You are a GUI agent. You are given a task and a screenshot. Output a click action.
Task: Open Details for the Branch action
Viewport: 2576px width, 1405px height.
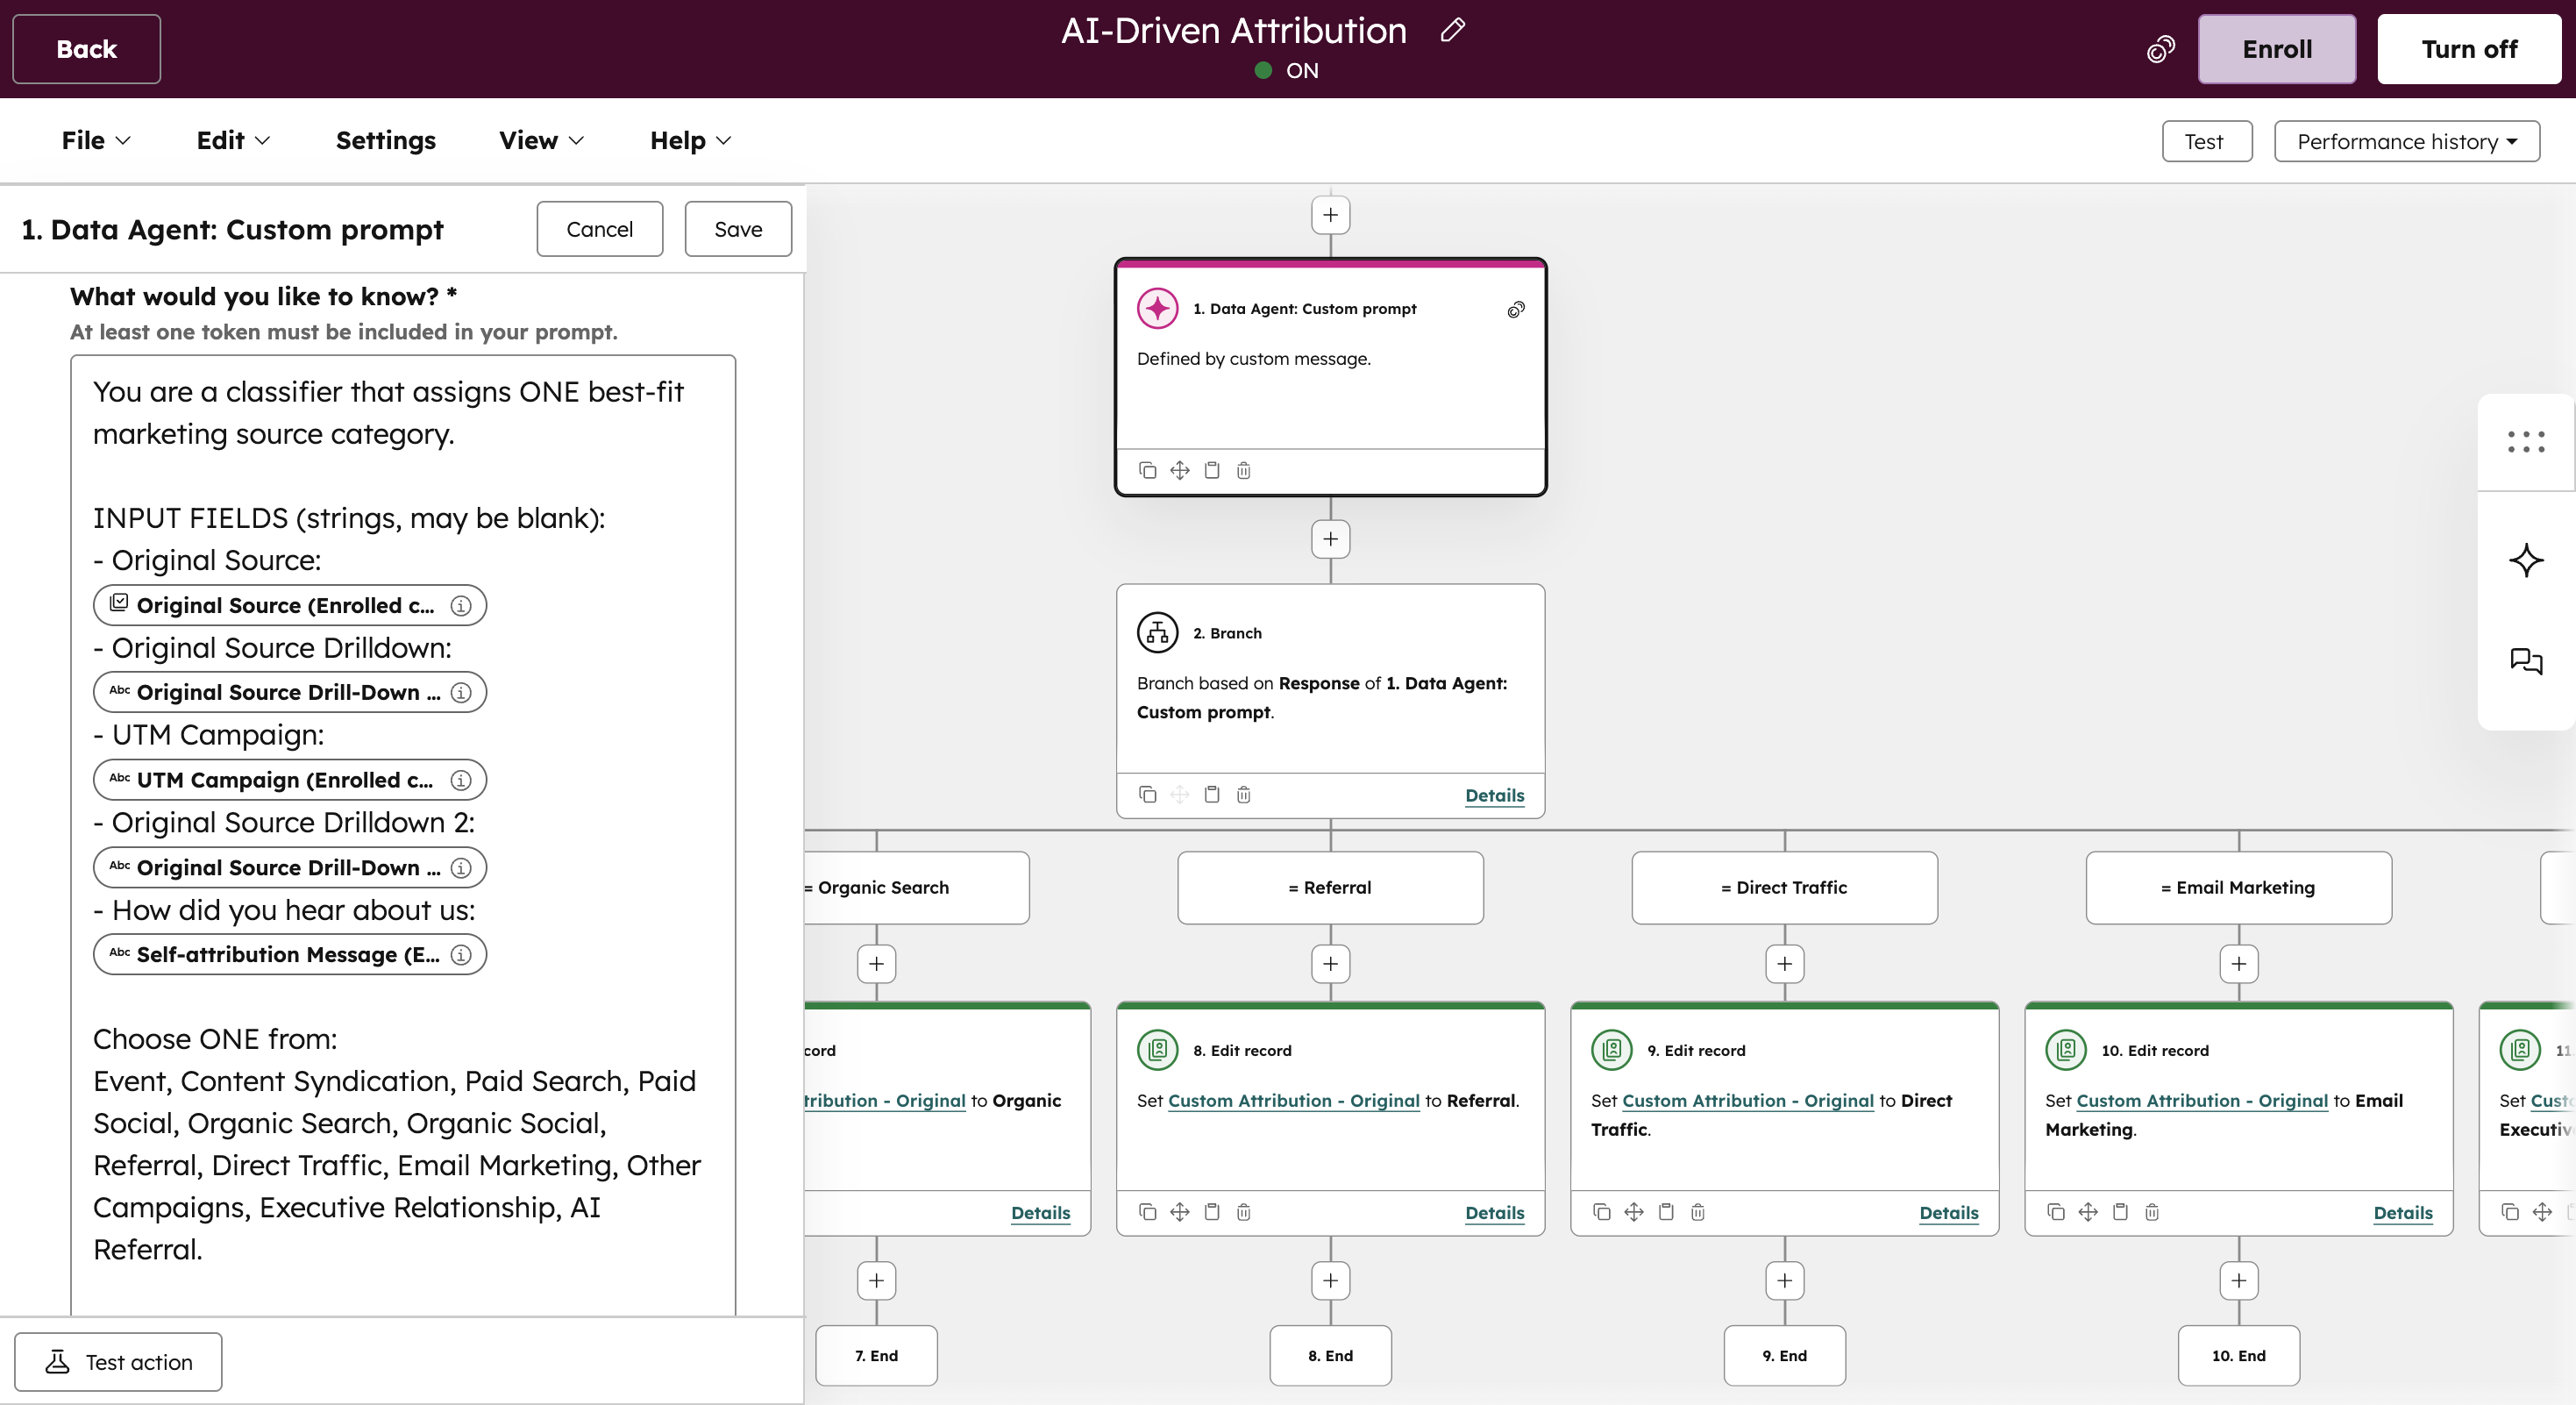click(1494, 796)
